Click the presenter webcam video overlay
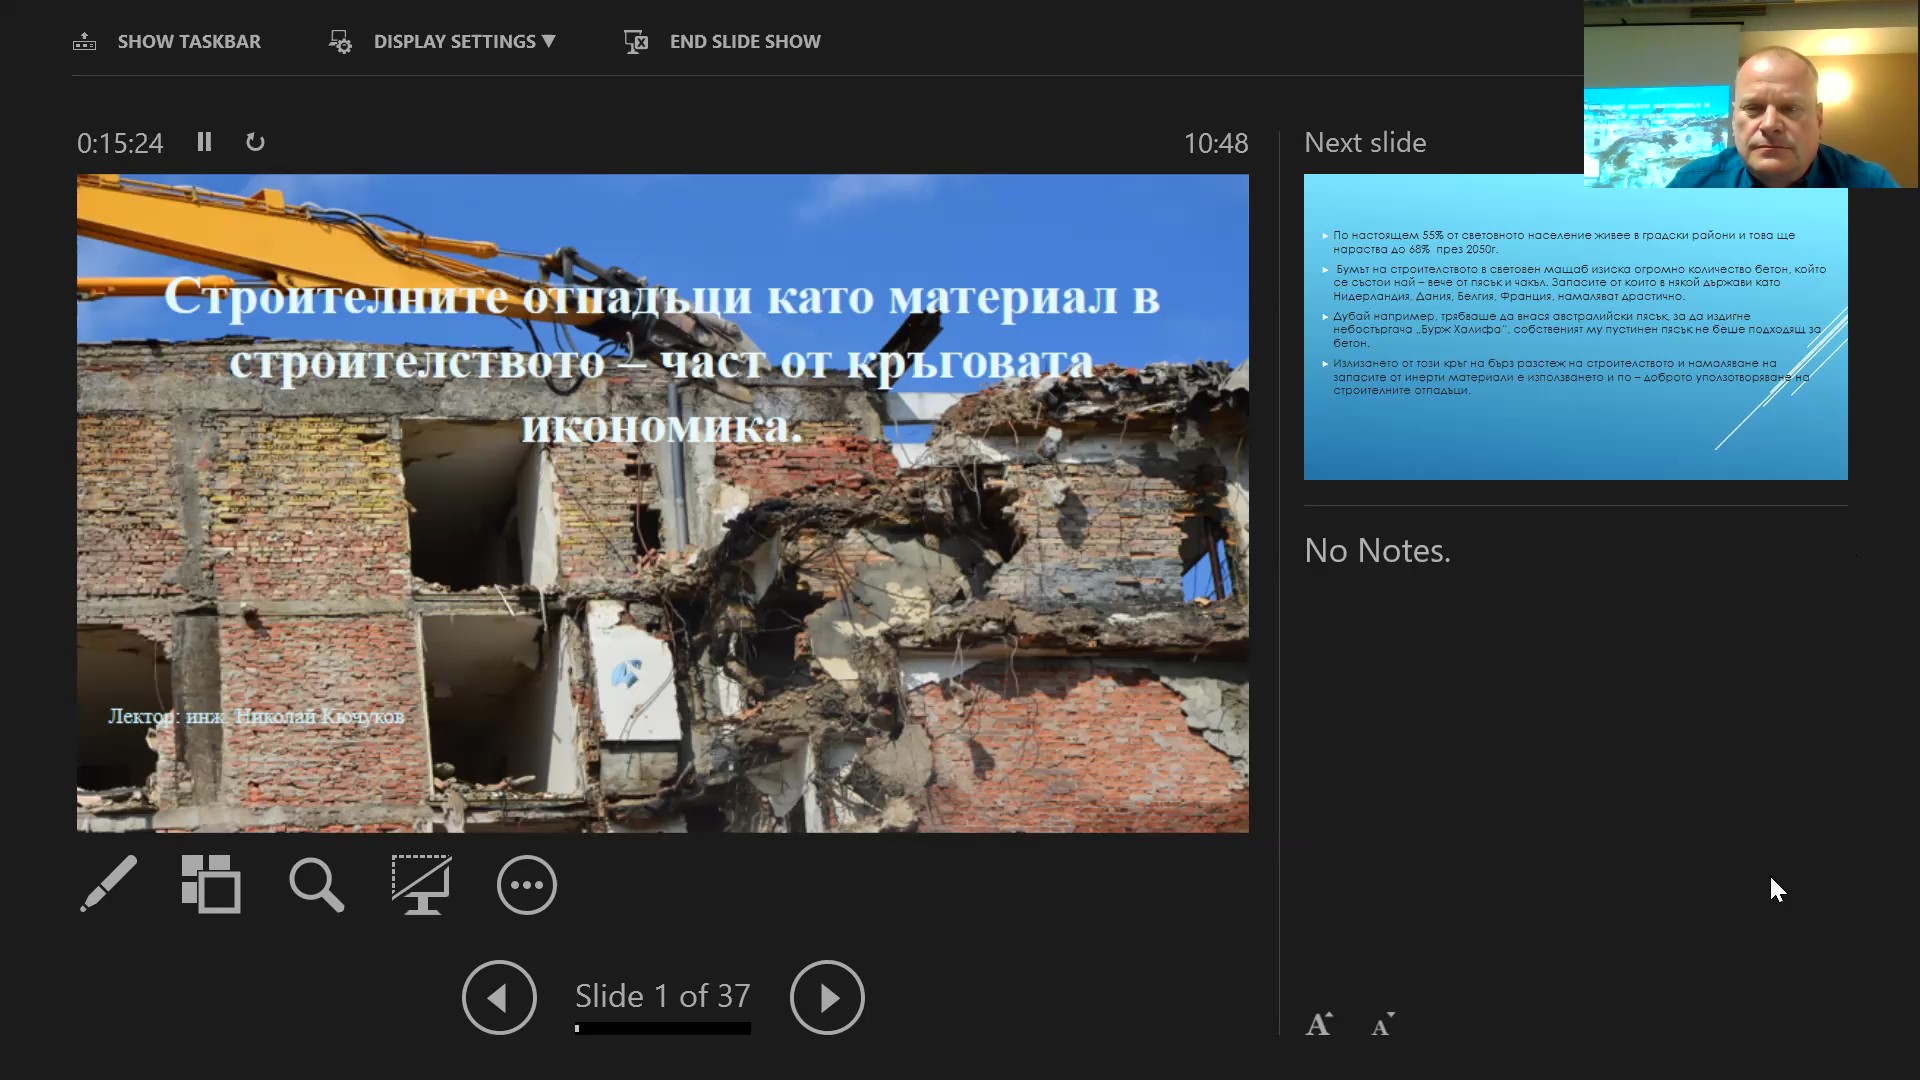1920x1080 pixels. (x=1751, y=94)
